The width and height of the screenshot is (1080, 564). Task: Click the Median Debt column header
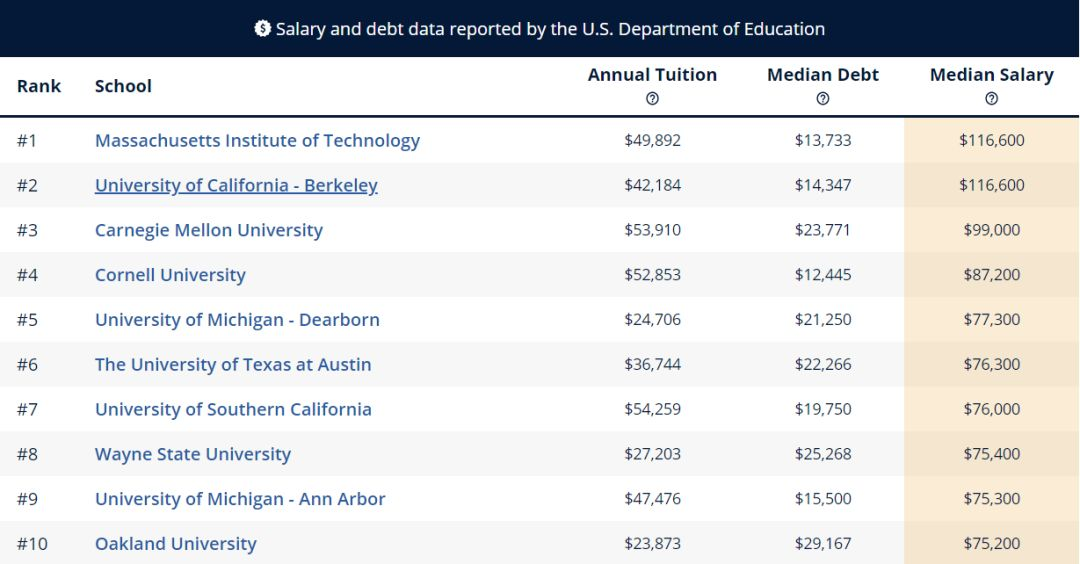click(x=822, y=75)
